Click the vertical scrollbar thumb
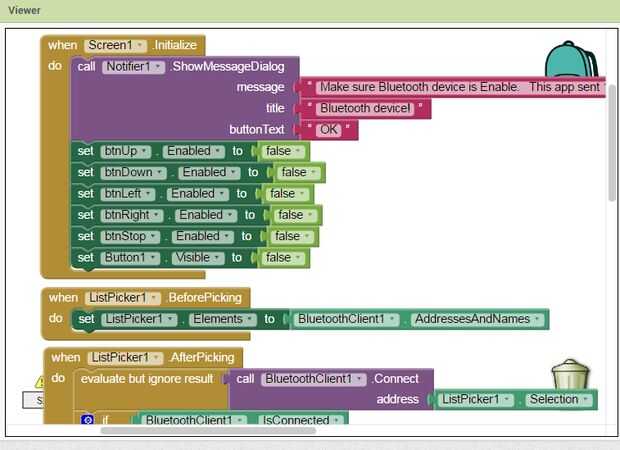The image size is (620, 450). (x=612, y=142)
